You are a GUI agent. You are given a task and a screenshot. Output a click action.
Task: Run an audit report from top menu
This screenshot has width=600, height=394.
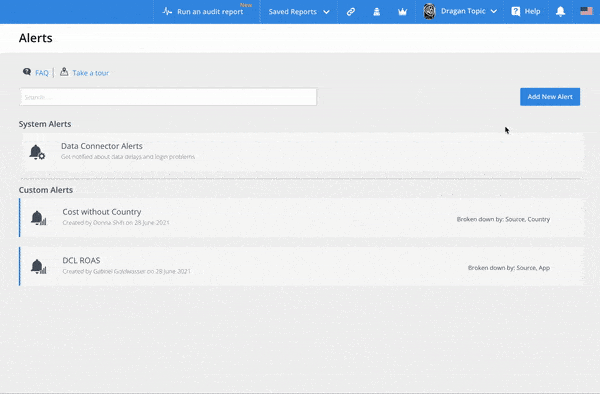(210, 12)
